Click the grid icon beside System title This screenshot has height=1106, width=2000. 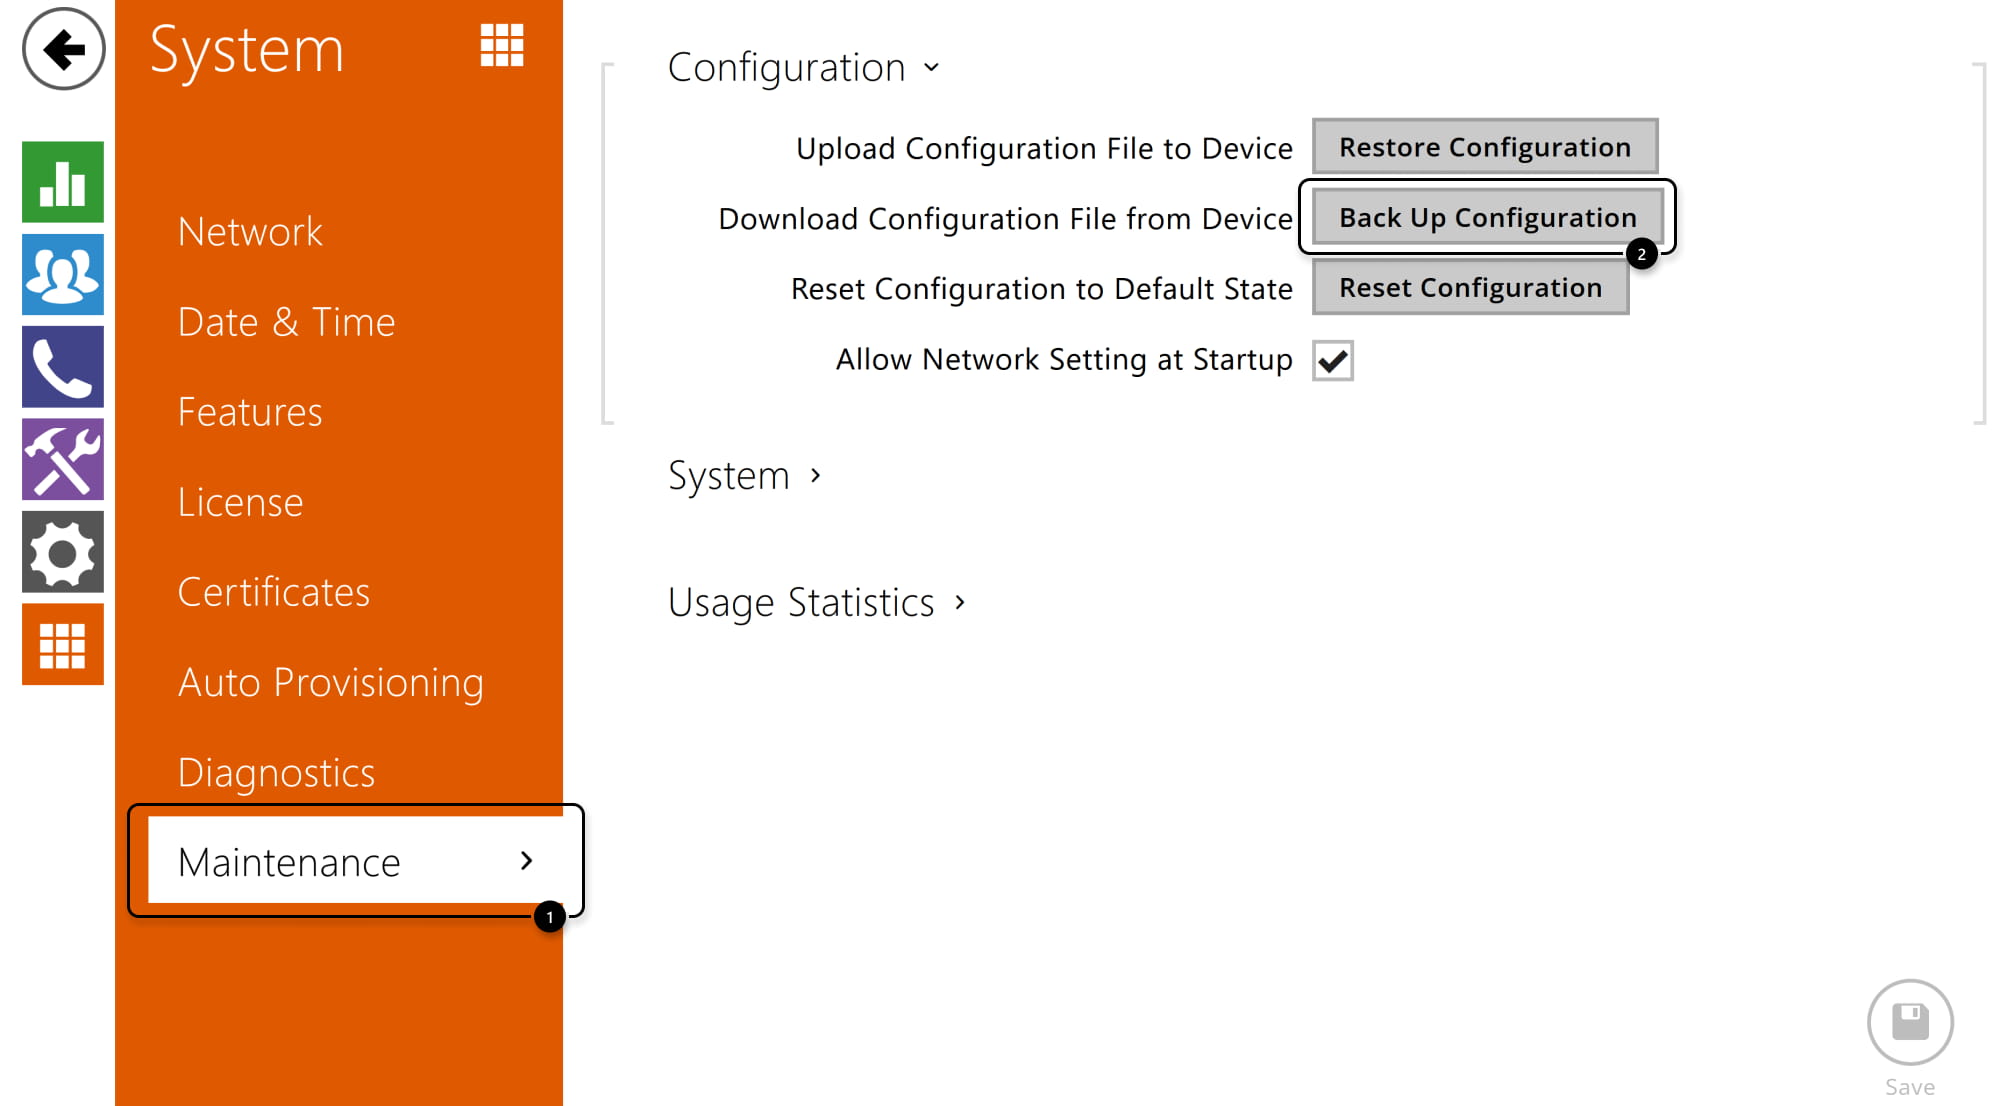click(502, 46)
